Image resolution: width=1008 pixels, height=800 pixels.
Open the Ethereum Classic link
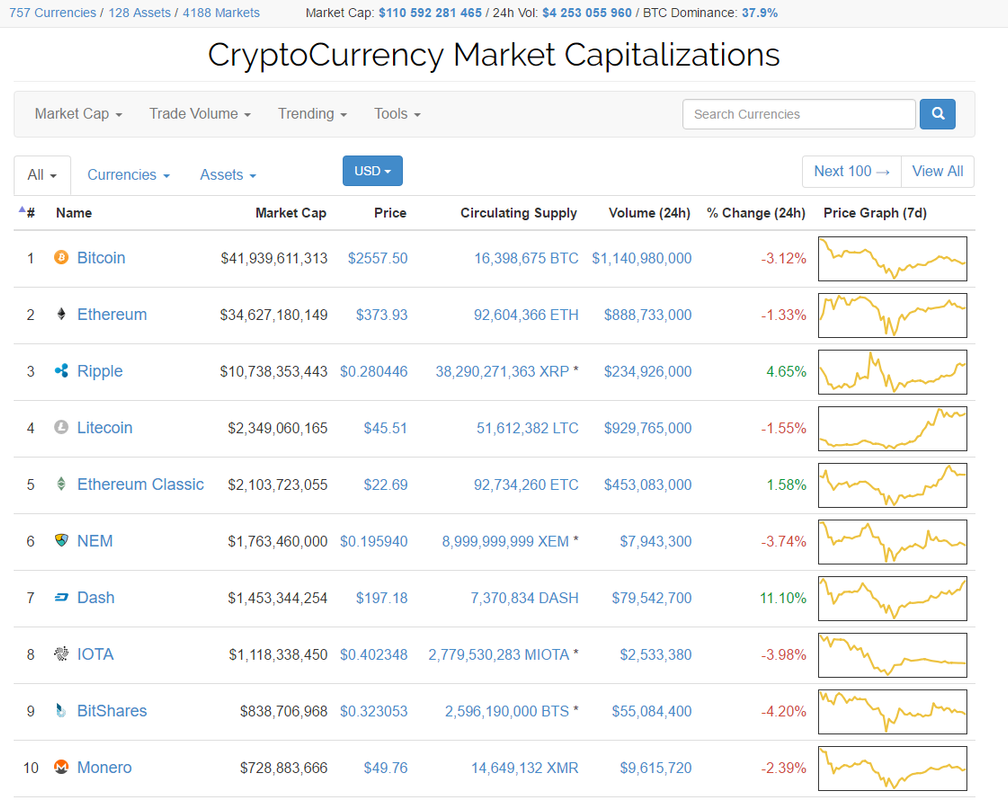pos(140,484)
